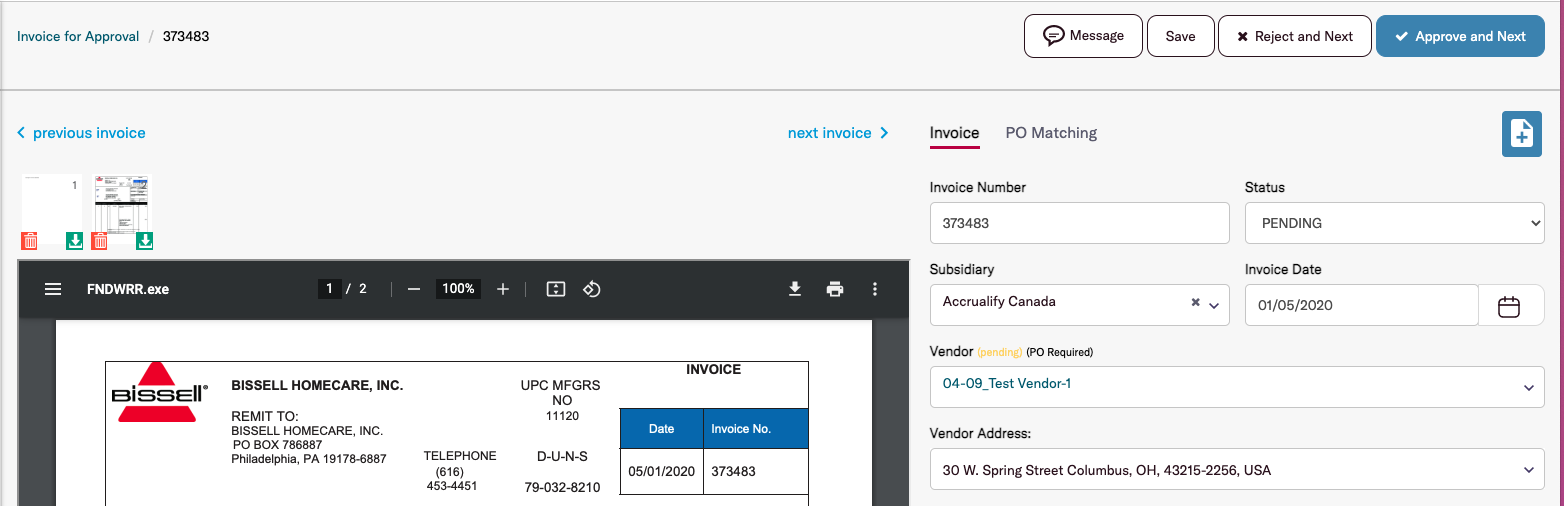Download the second attachment thumbnail

click(x=145, y=241)
